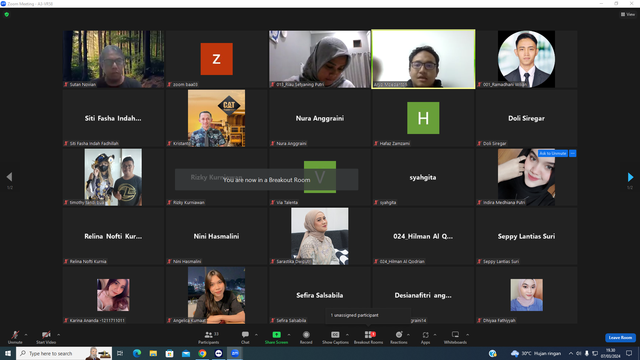Open the Chat panel
The width and height of the screenshot is (640, 360).
click(x=245, y=337)
